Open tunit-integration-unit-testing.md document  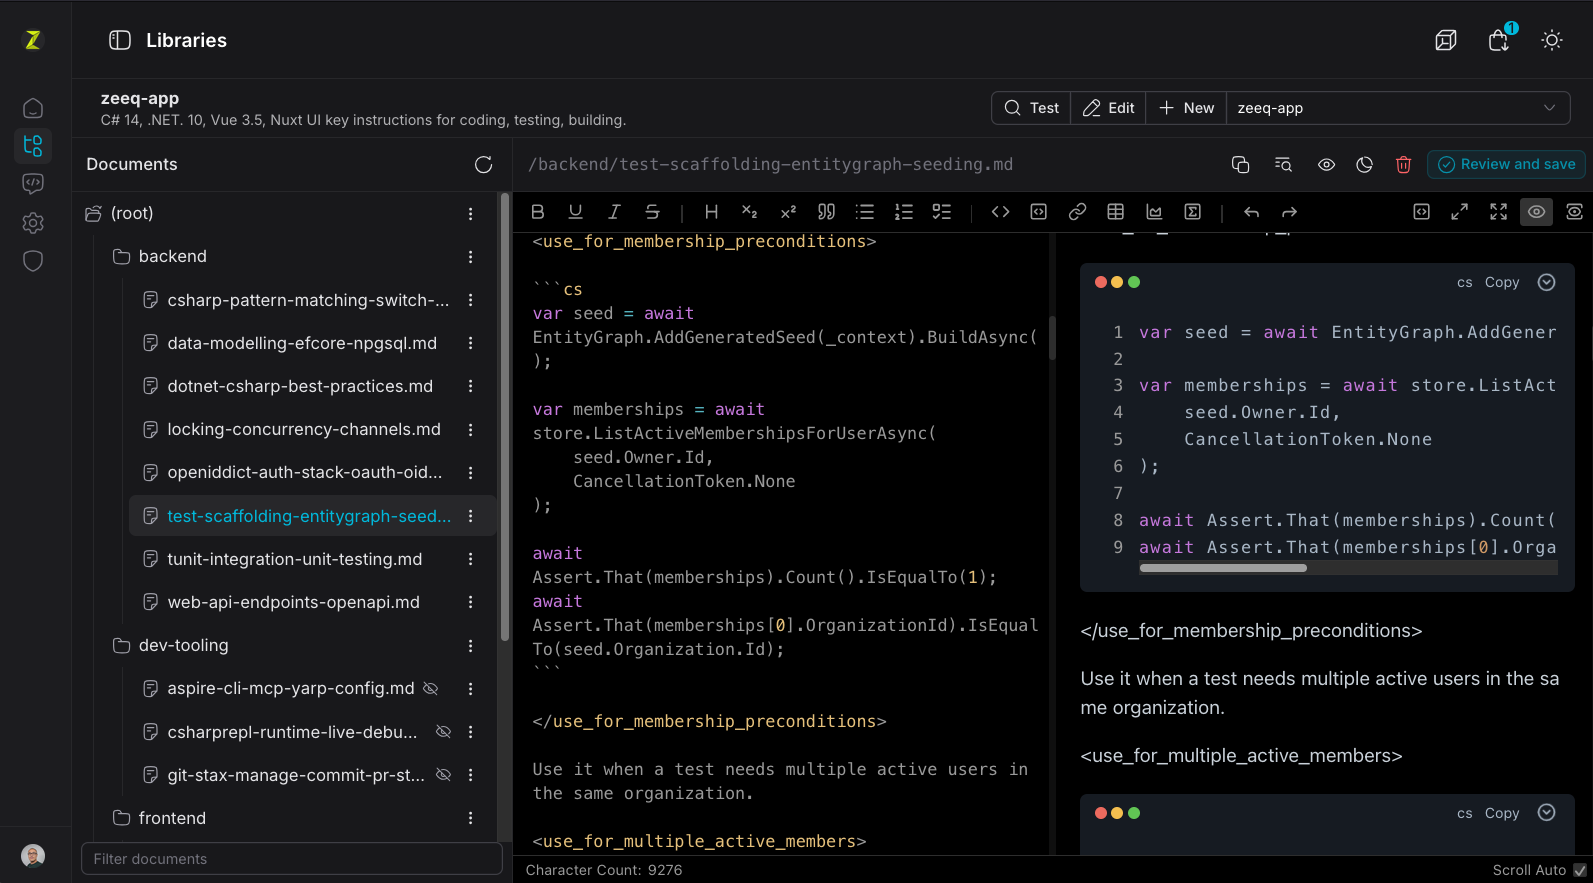coord(295,559)
